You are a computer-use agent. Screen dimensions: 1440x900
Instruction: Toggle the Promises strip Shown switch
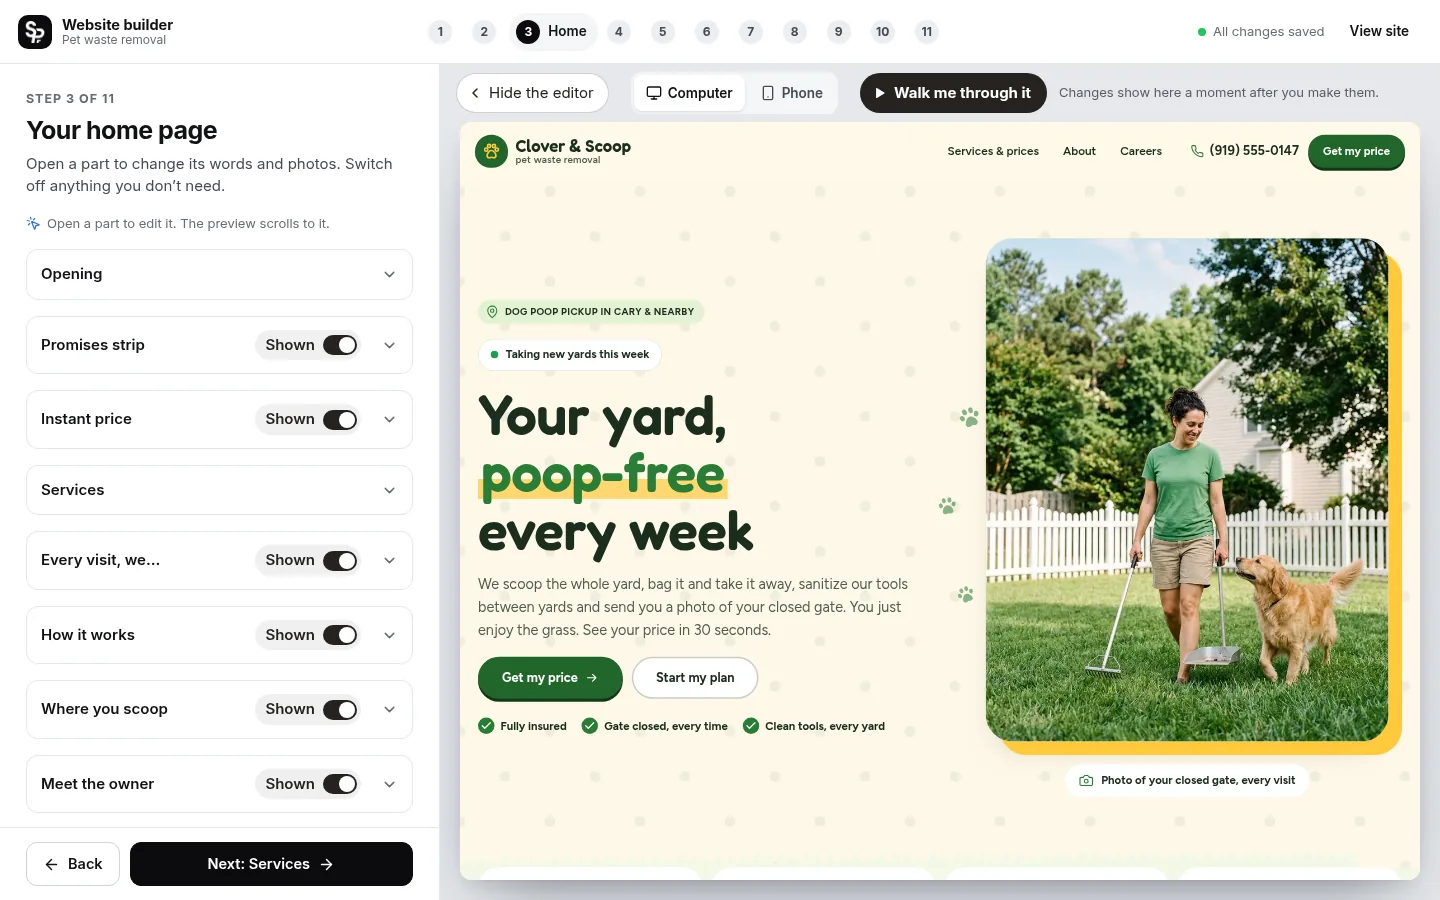[340, 345]
